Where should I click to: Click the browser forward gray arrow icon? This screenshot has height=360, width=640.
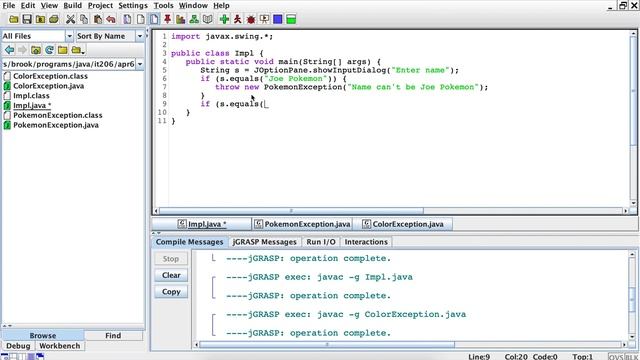(x=22, y=50)
